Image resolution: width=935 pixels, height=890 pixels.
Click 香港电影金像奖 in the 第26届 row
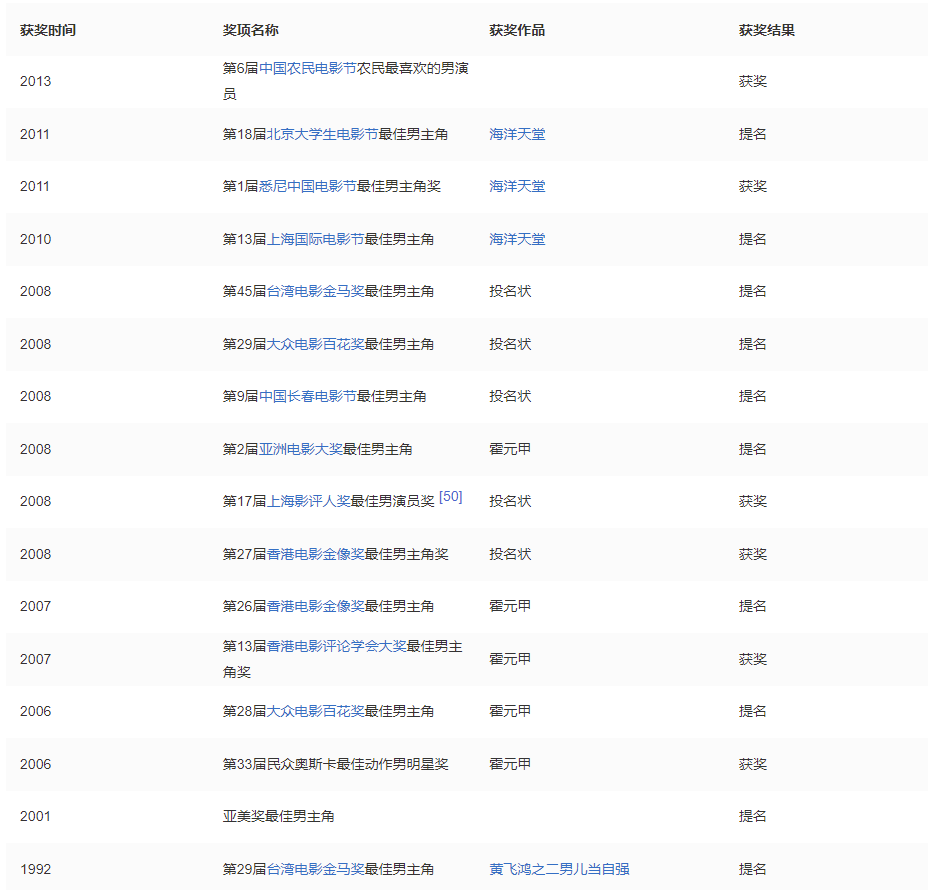[x=314, y=606]
